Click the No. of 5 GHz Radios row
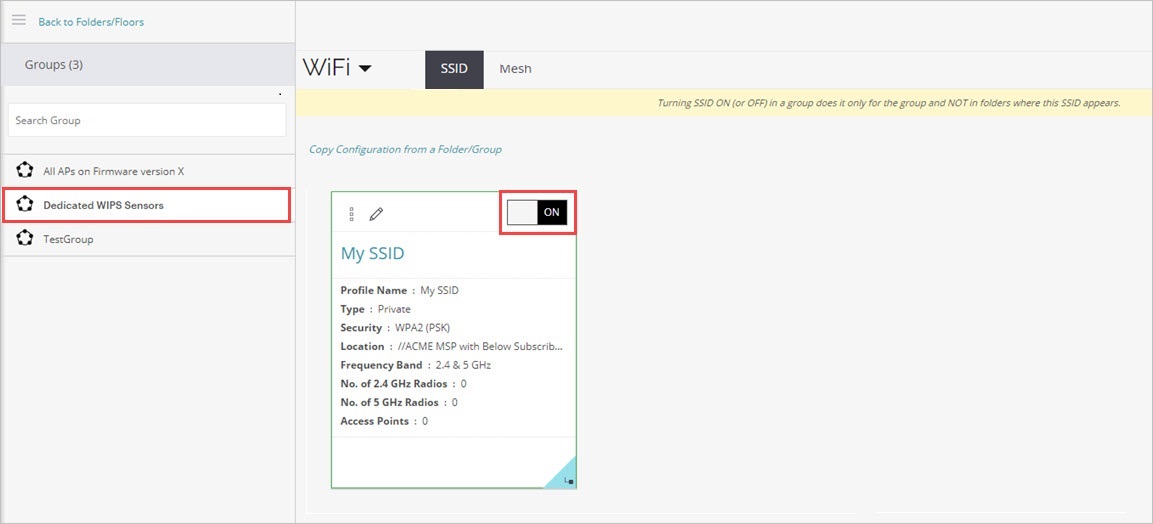Screen dimensions: 1153x524 [x=399, y=403]
